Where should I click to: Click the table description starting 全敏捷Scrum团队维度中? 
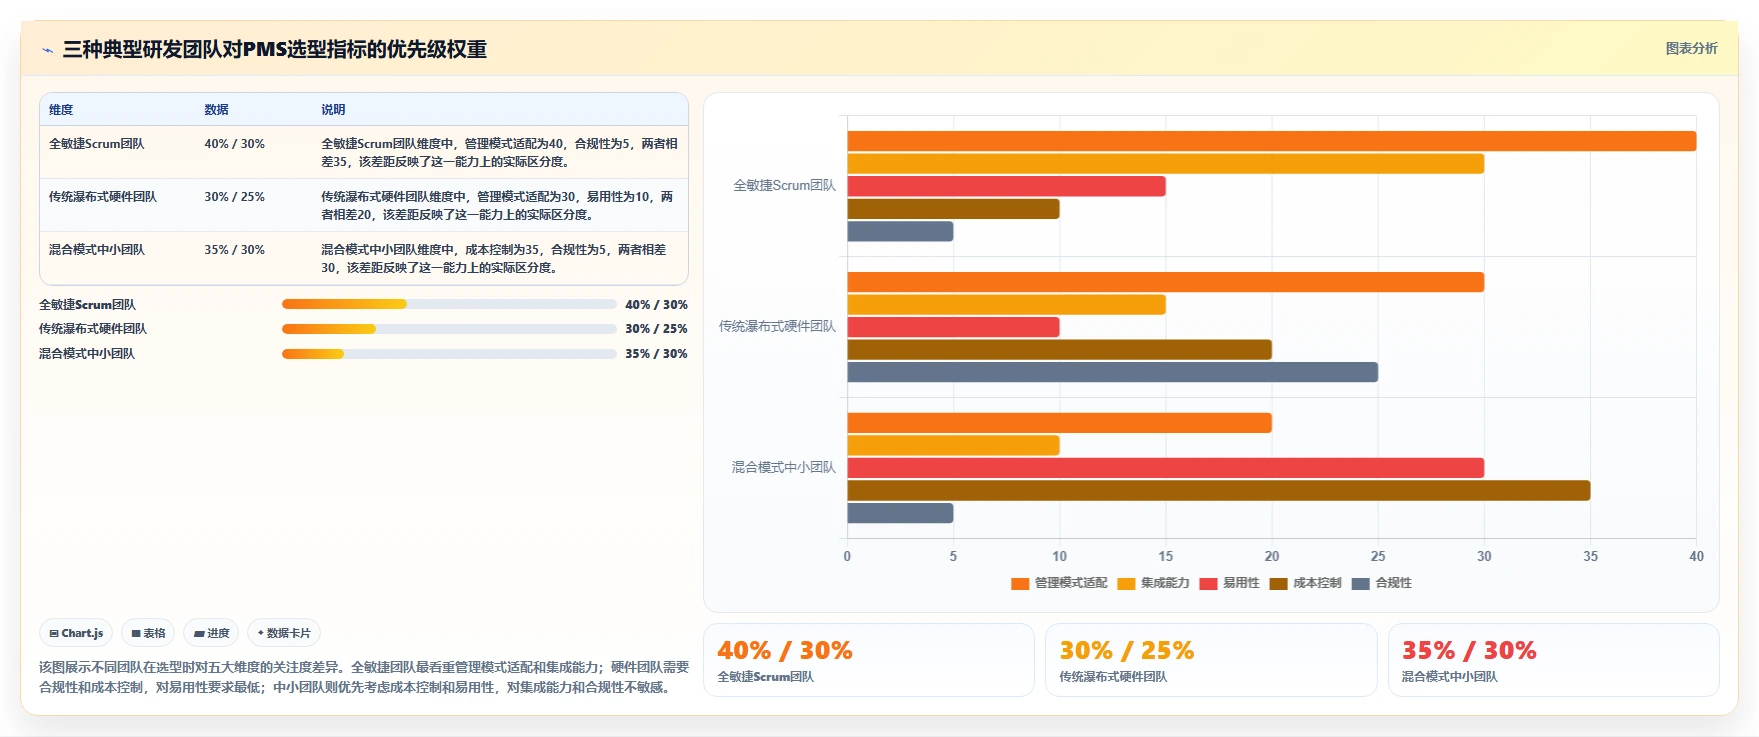[499, 153]
